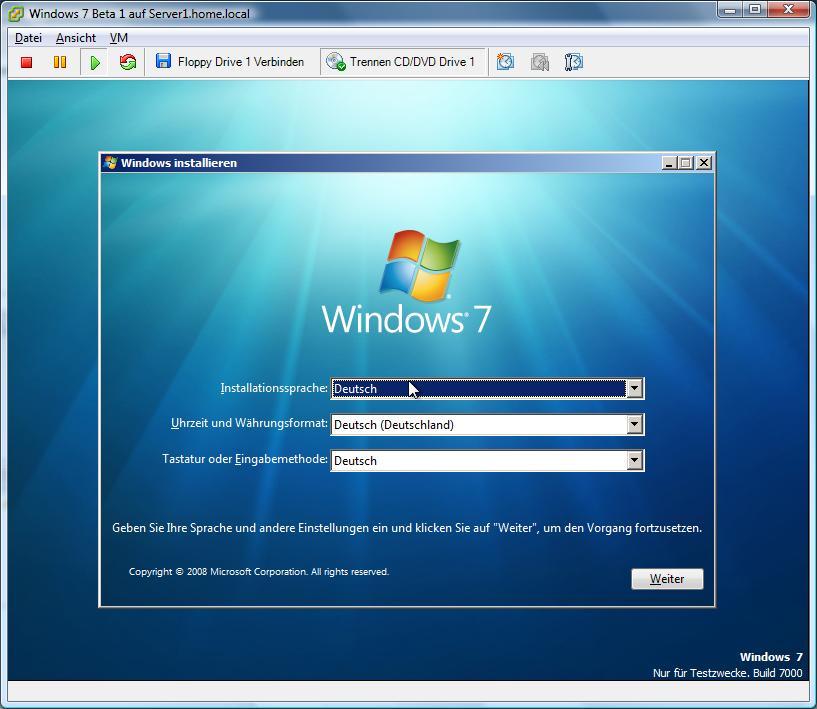
Task: Close the Windows installieren dialog
Action: (x=704, y=163)
